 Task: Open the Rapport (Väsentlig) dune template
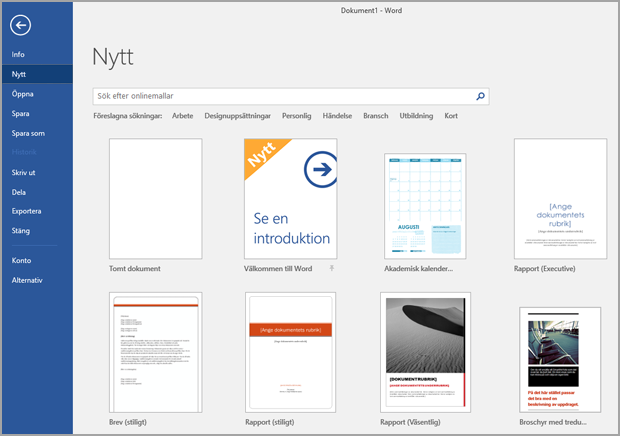click(x=425, y=353)
